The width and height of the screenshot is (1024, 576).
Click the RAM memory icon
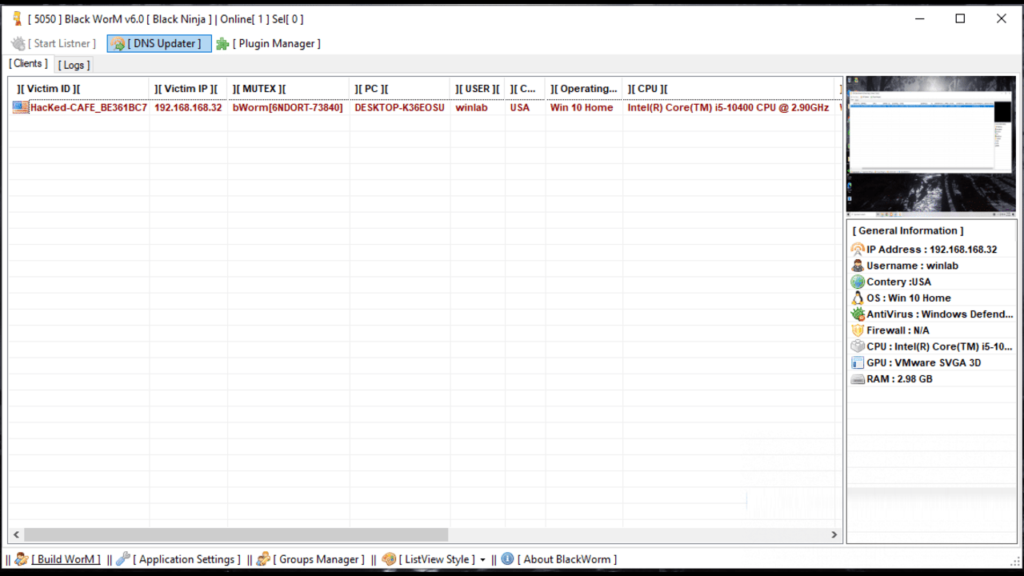tap(857, 379)
